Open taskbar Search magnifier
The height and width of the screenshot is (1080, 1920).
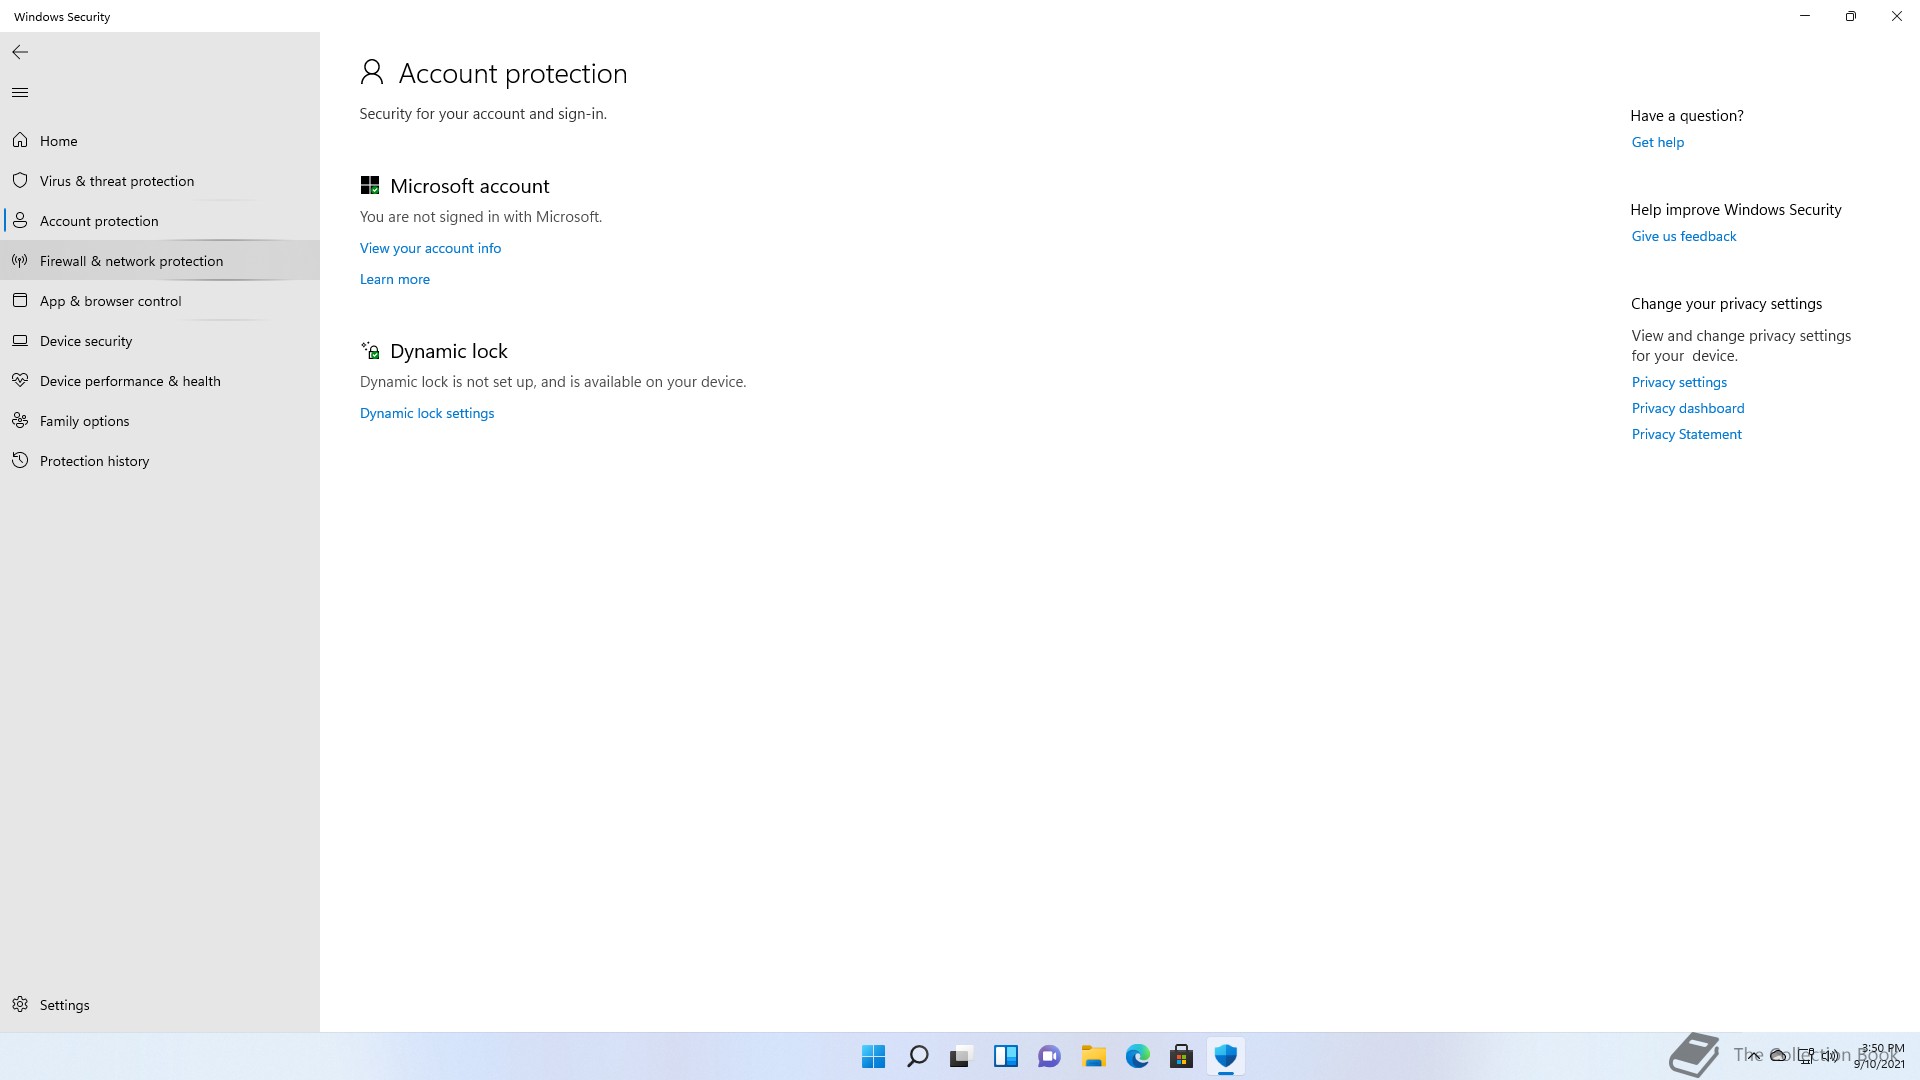point(917,1056)
